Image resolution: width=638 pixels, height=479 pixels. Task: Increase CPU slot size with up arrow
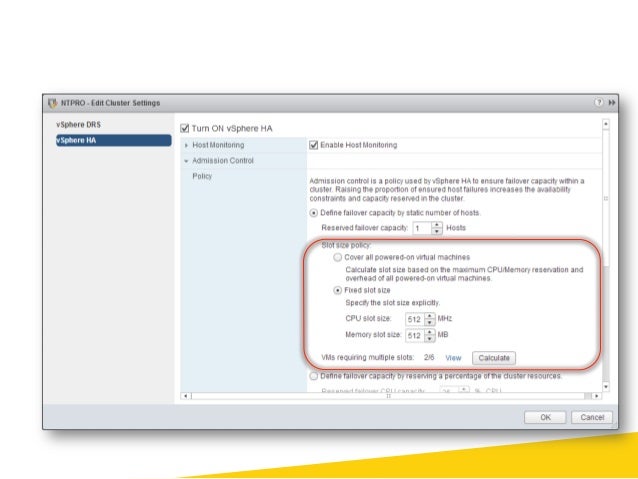click(430, 316)
